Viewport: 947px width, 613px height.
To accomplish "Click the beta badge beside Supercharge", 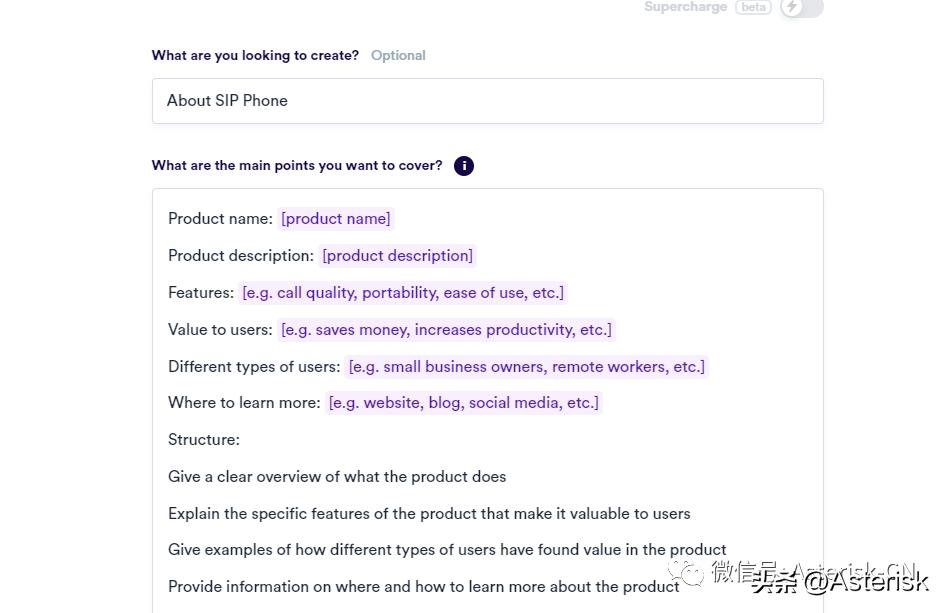I will [x=753, y=7].
